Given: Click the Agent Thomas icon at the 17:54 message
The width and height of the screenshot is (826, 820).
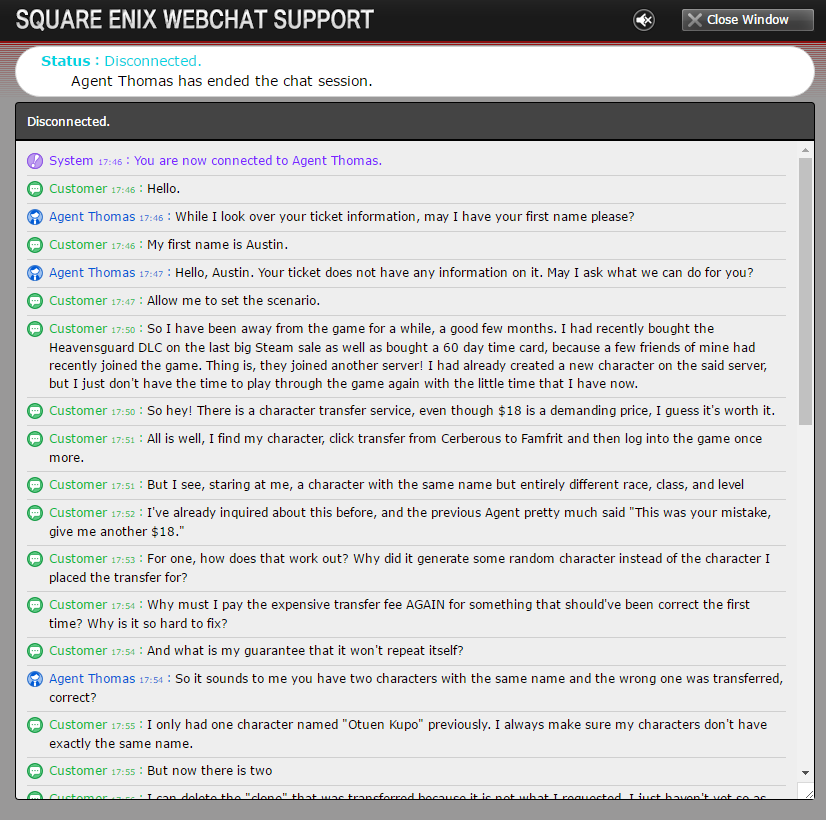Looking at the screenshot, I should (x=35, y=679).
